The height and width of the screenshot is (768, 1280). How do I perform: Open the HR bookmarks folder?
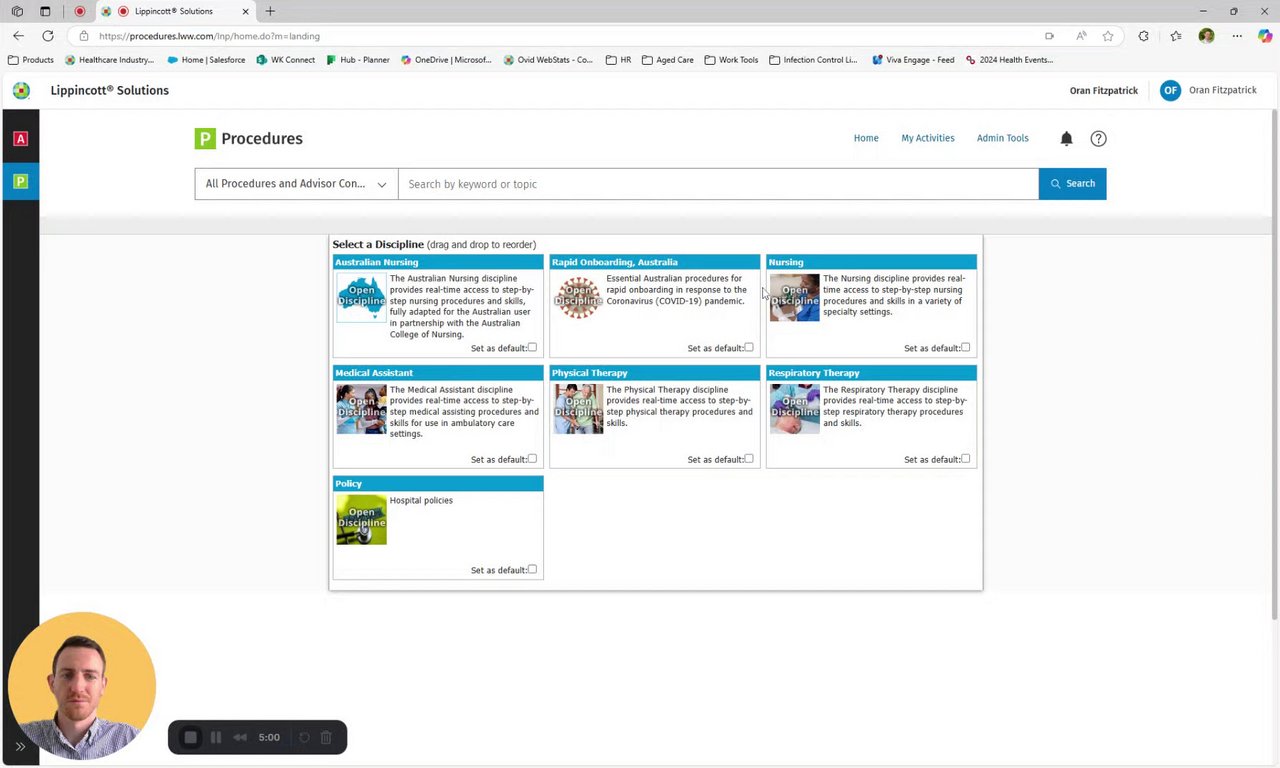pos(618,60)
